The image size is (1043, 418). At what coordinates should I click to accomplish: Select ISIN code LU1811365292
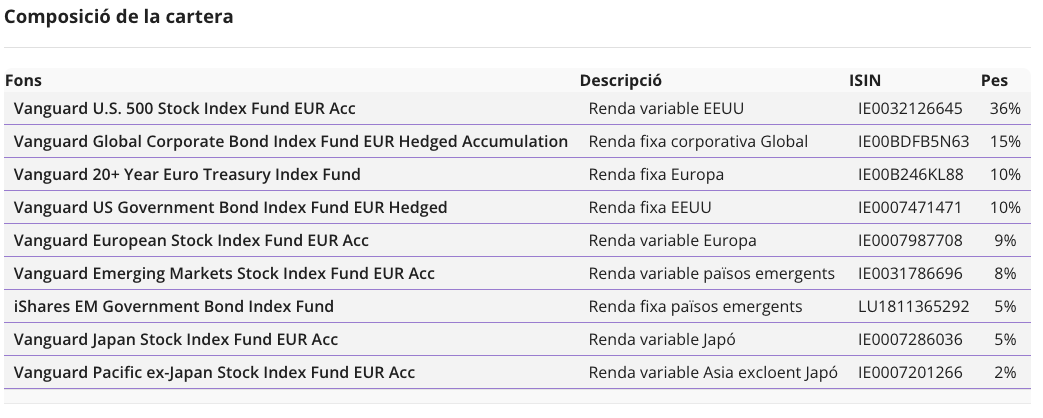(913, 306)
